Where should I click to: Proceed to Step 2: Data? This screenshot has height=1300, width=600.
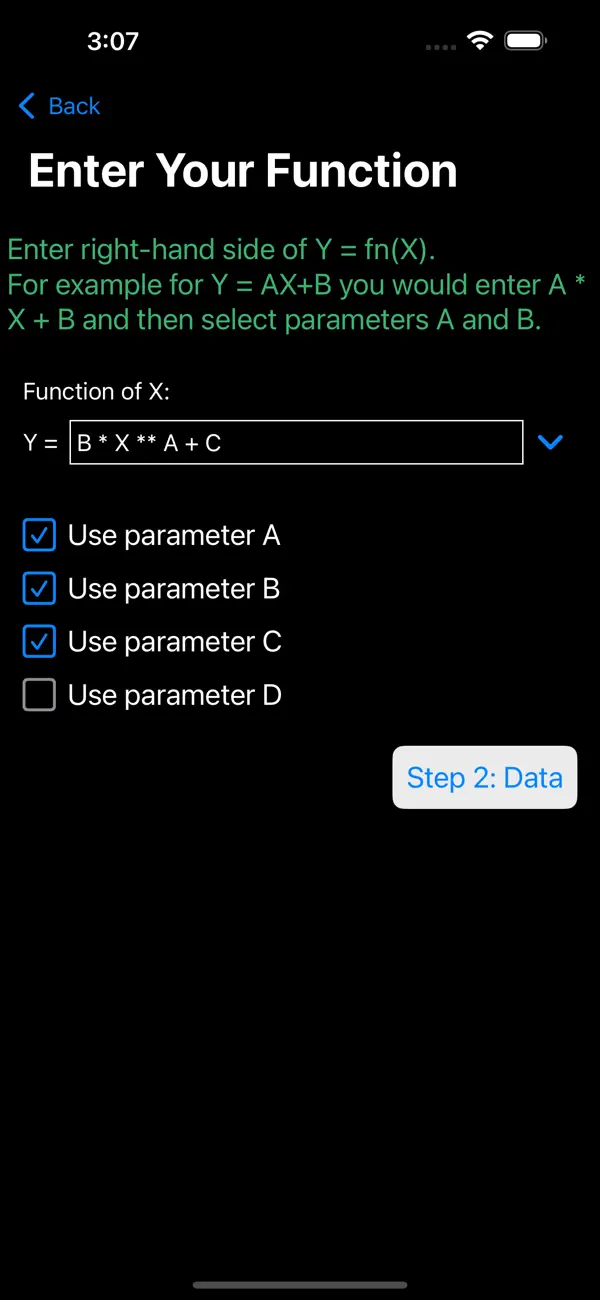pos(484,777)
